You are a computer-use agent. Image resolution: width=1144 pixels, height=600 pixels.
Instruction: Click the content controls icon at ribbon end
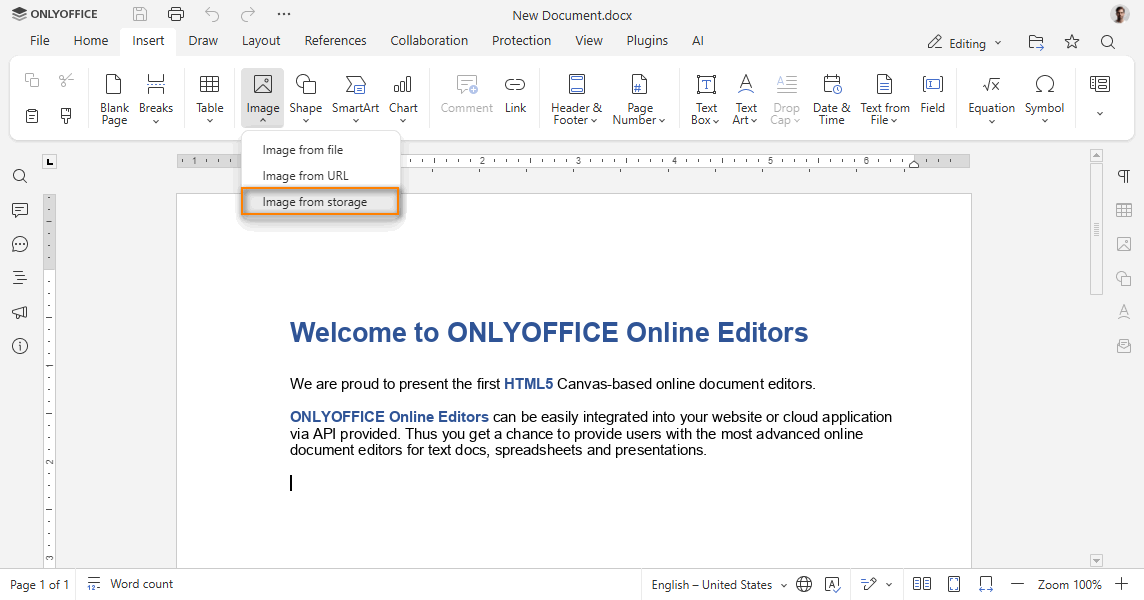1099,84
